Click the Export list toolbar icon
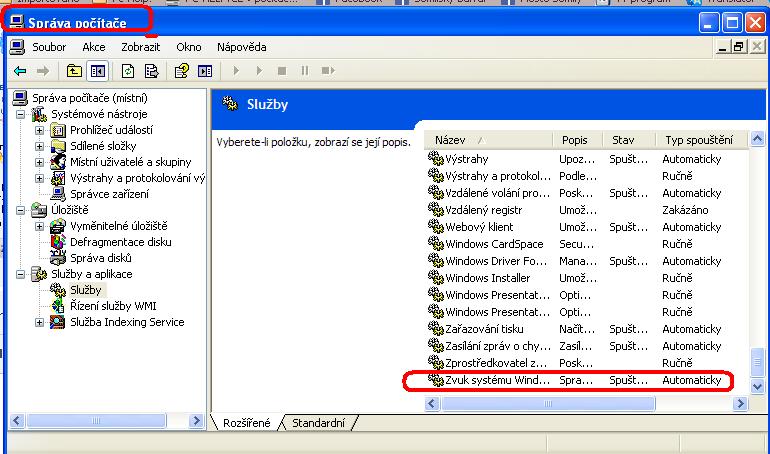770x454 pixels. pos(151,71)
